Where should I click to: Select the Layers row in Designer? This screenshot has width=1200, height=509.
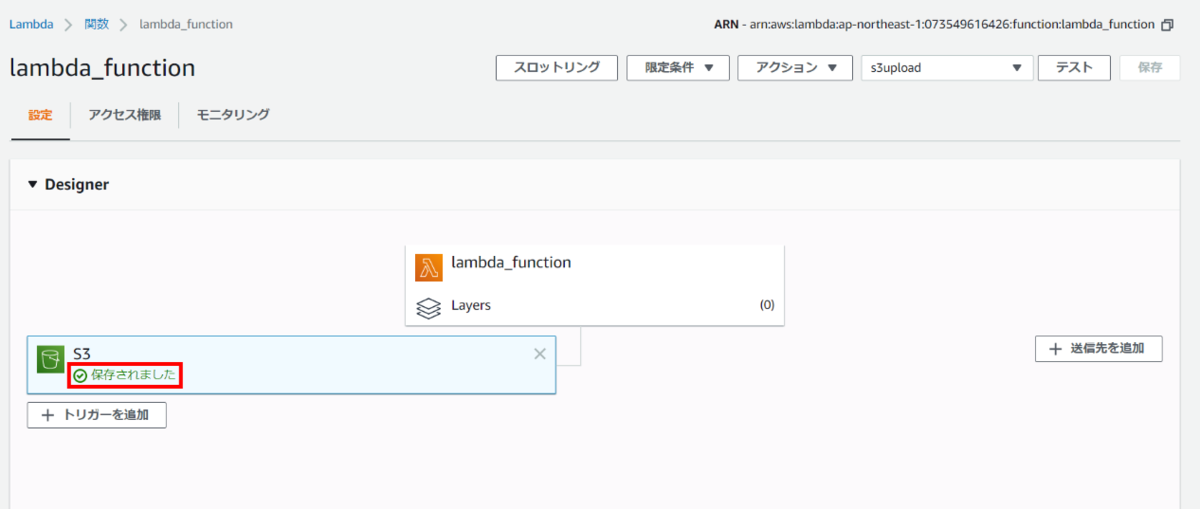tap(595, 305)
